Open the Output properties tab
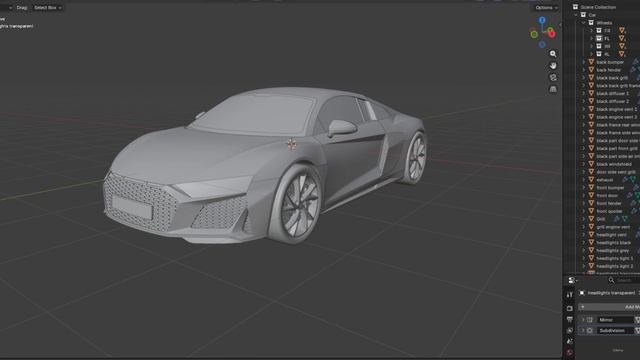The image size is (640, 360). 570,319
